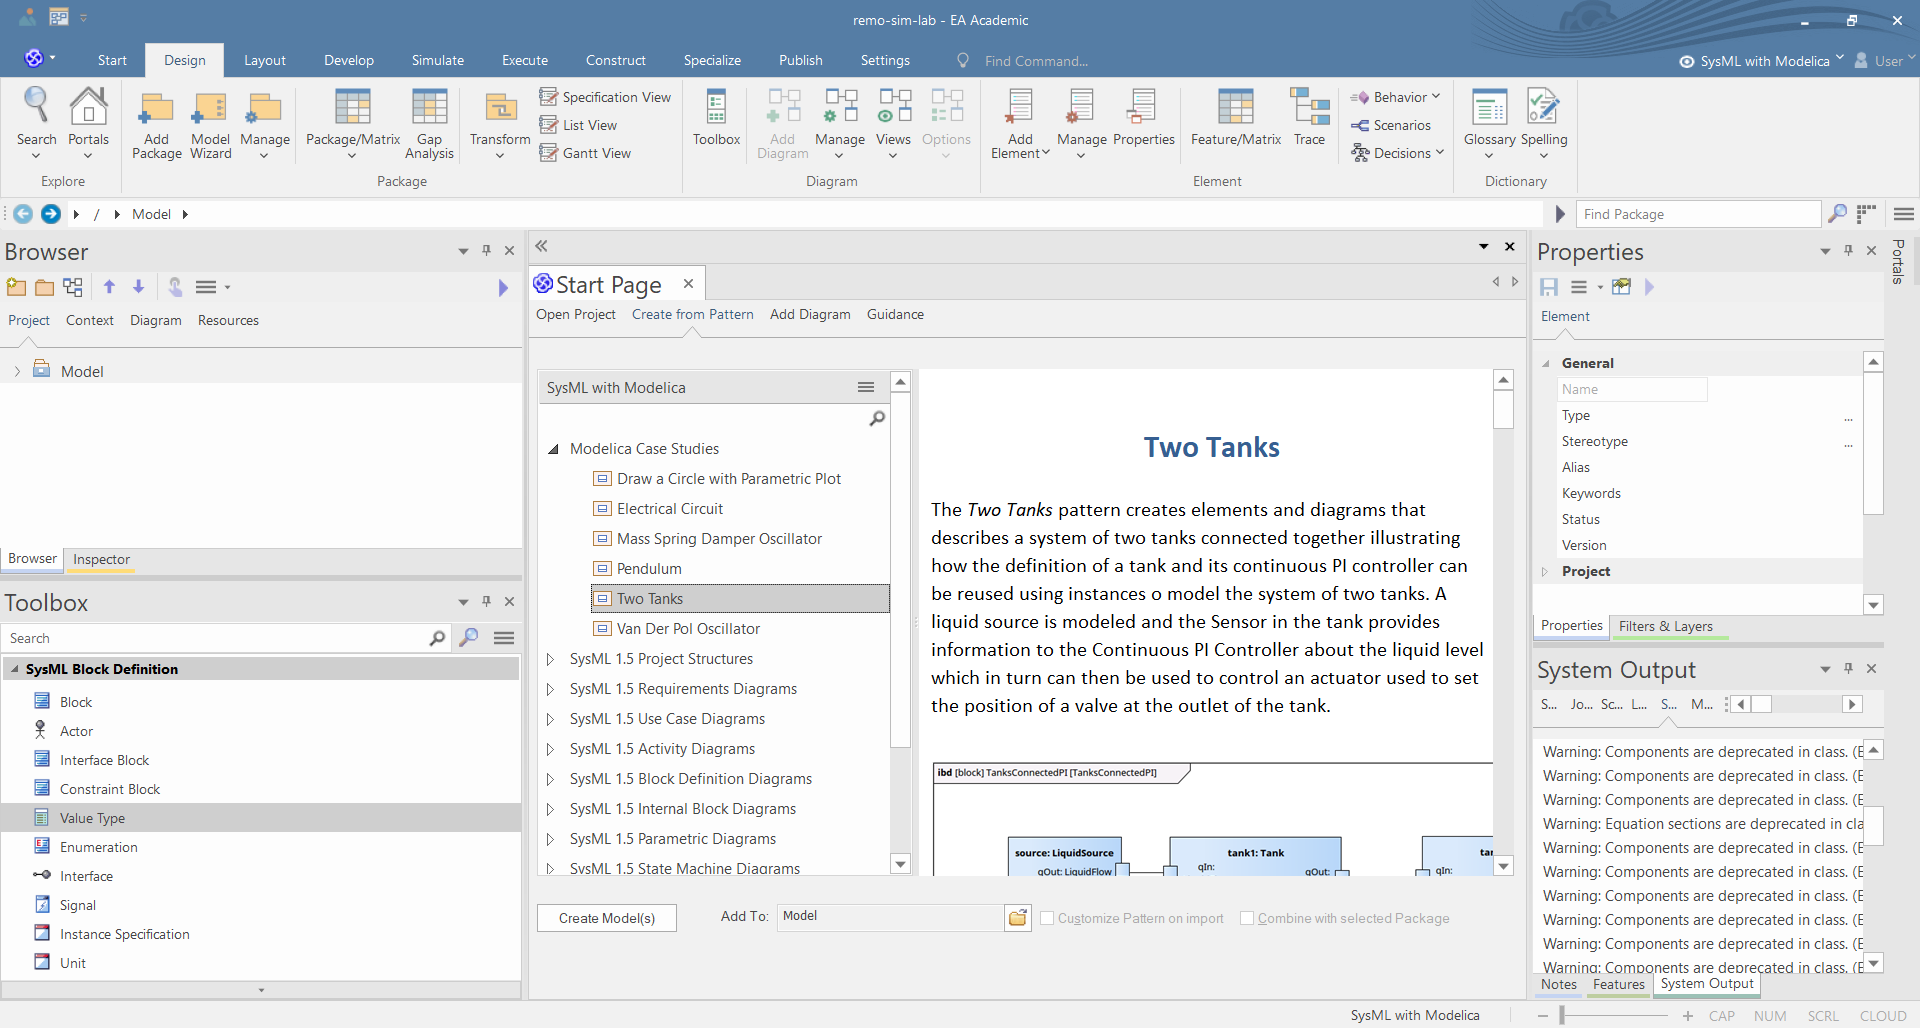Open Package/Matrix ribbon tool
Viewport: 1920px width, 1028px height.
tap(352, 122)
